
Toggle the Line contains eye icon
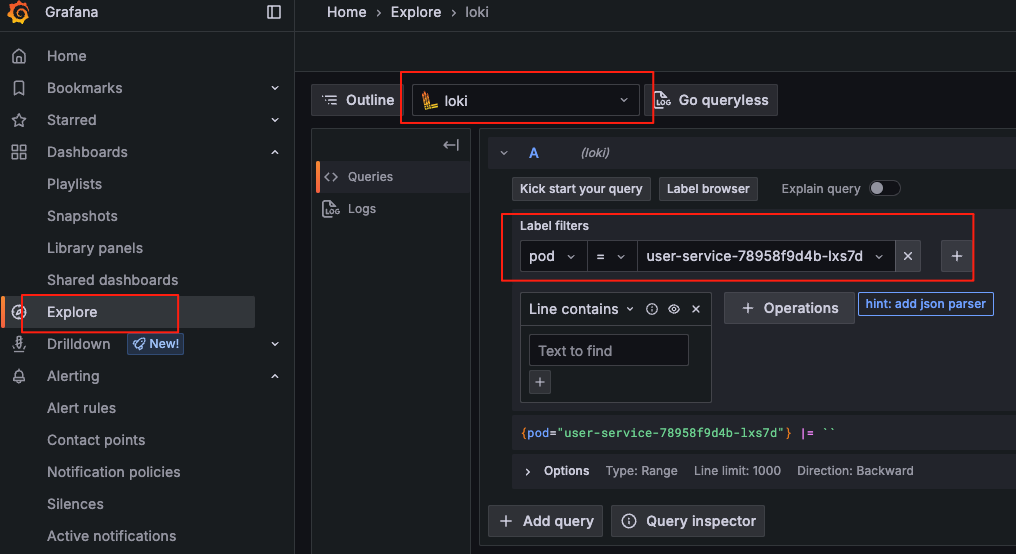click(x=674, y=309)
